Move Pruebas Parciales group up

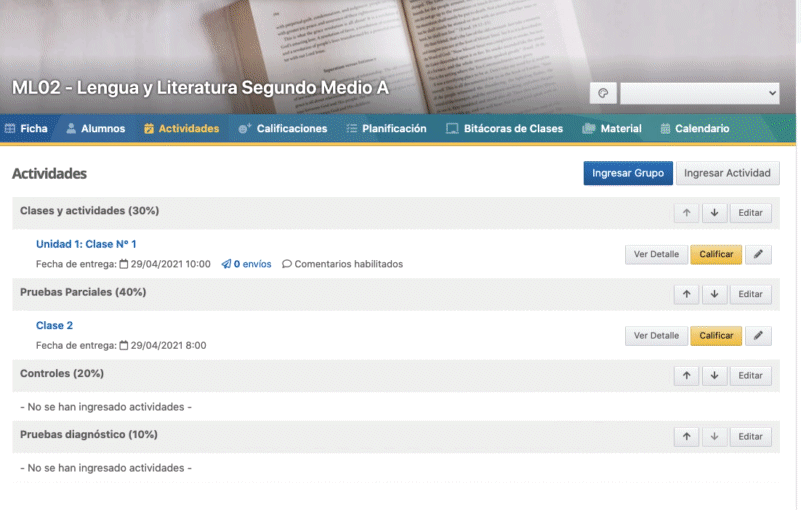pyautogui.click(x=686, y=294)
